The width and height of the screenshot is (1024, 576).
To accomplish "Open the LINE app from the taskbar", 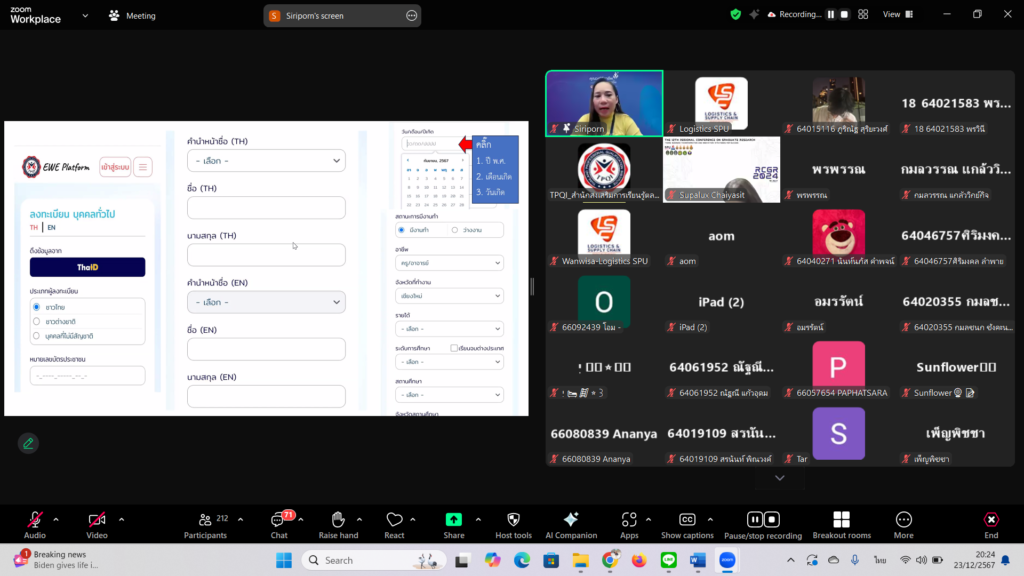I will [669, 560].
